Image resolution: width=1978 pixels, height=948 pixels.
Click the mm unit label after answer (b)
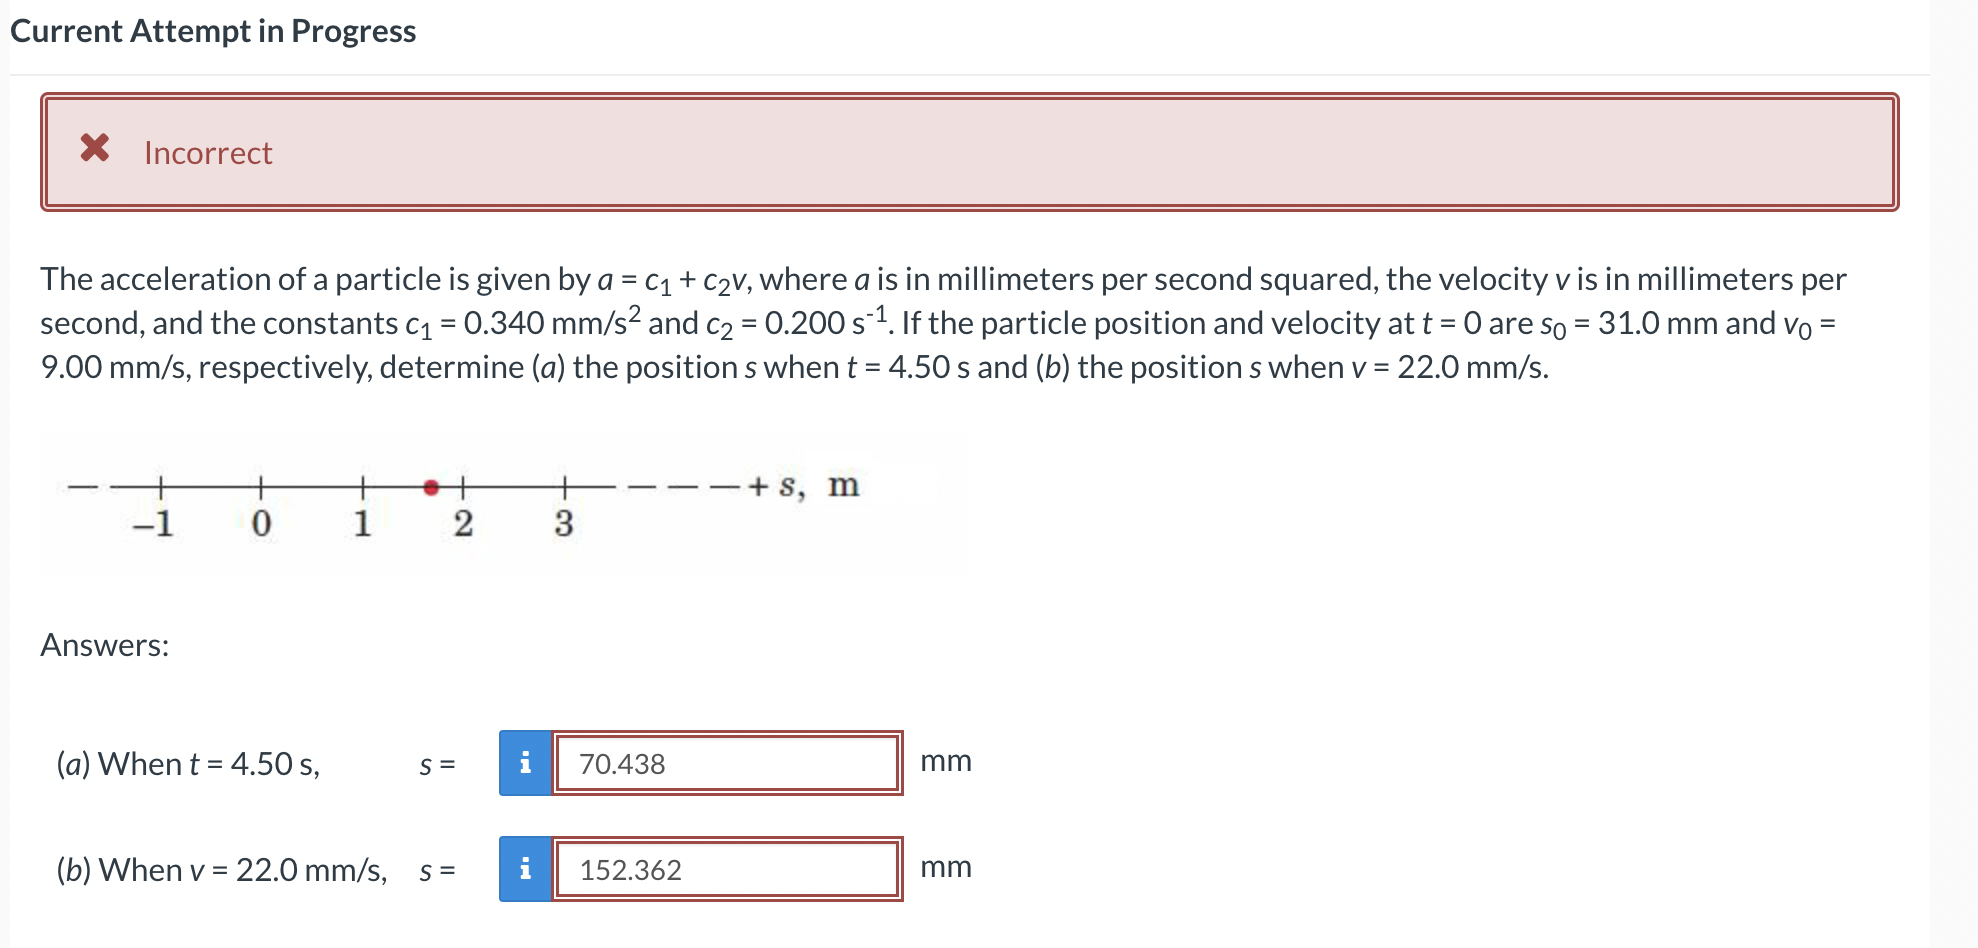[x=946, y=868]
